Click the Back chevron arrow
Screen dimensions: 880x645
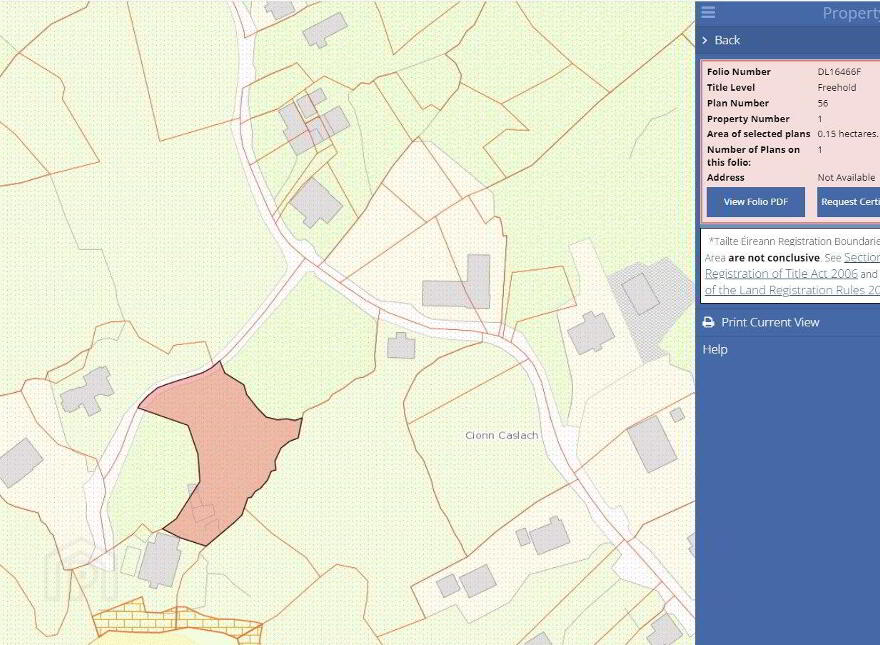705,40
